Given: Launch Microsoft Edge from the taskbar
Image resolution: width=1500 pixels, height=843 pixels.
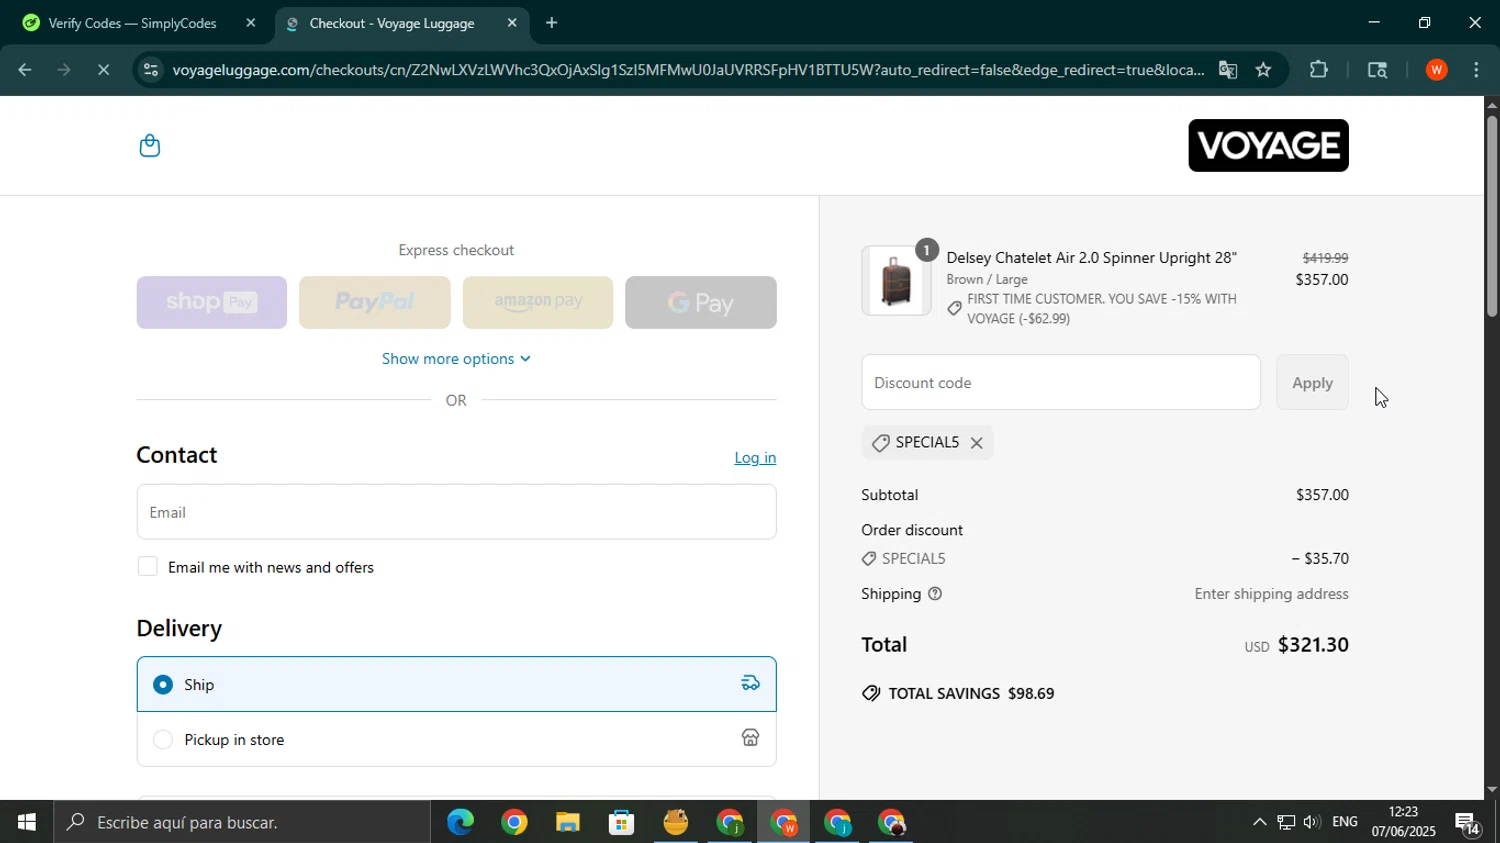Looking at the screenshot, I should pos(460,822).
